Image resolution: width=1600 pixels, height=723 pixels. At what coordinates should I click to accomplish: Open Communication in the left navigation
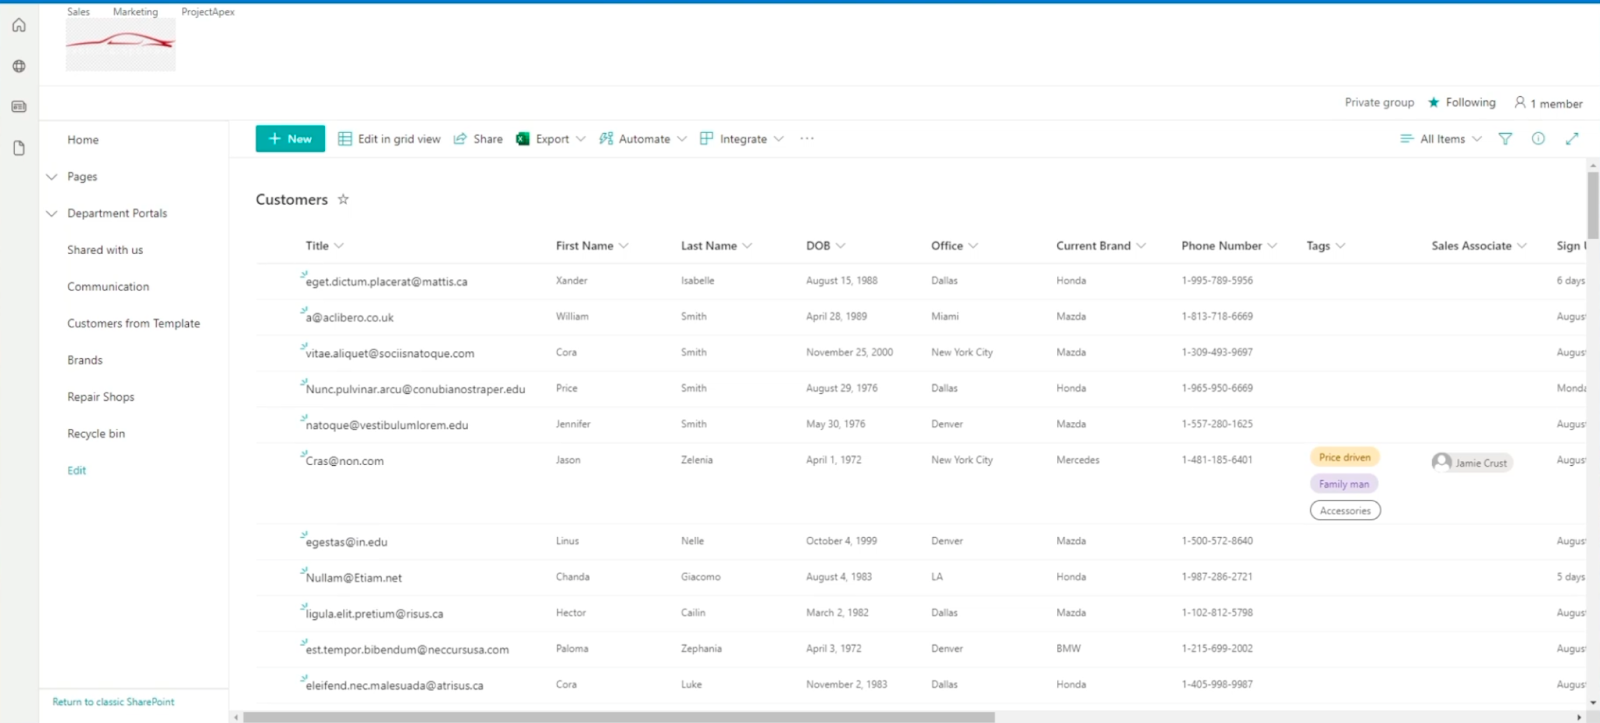click(x=108, y=287)
